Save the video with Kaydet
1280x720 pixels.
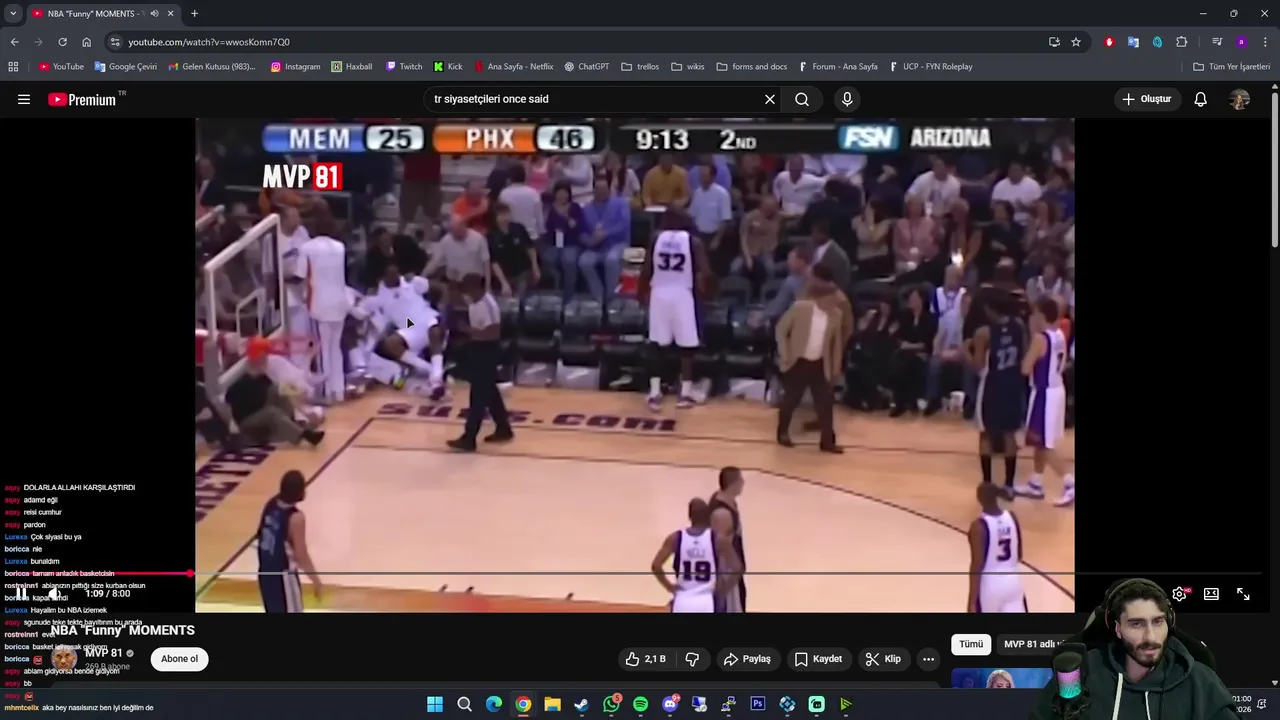818,659
